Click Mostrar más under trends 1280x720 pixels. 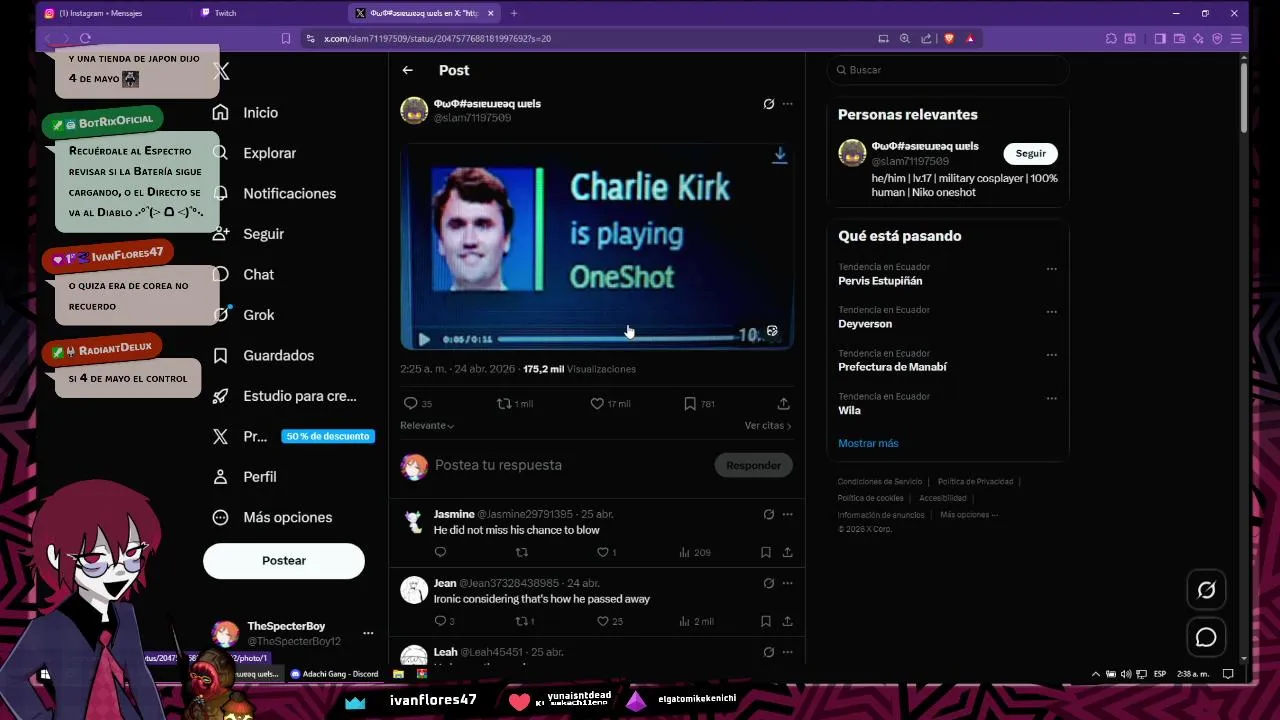pos(868,443)
